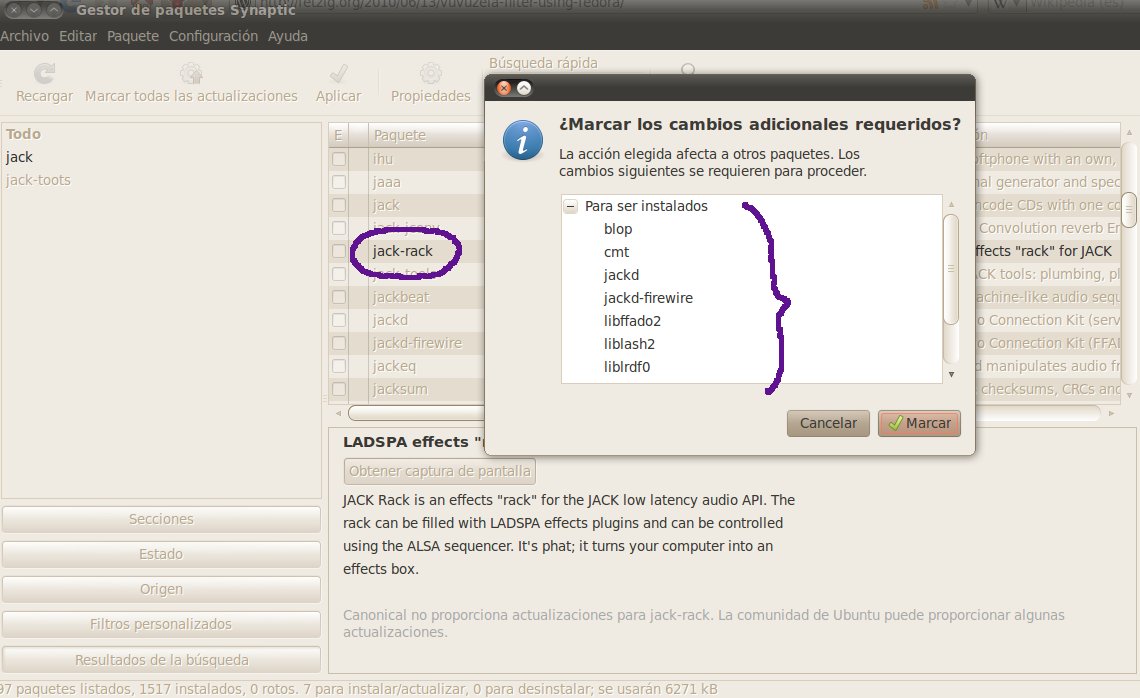Click Marcar todas las actualizaciones icon
Image resolution: width=1140 pixels, height=698 pixels.
click(190, 74)
